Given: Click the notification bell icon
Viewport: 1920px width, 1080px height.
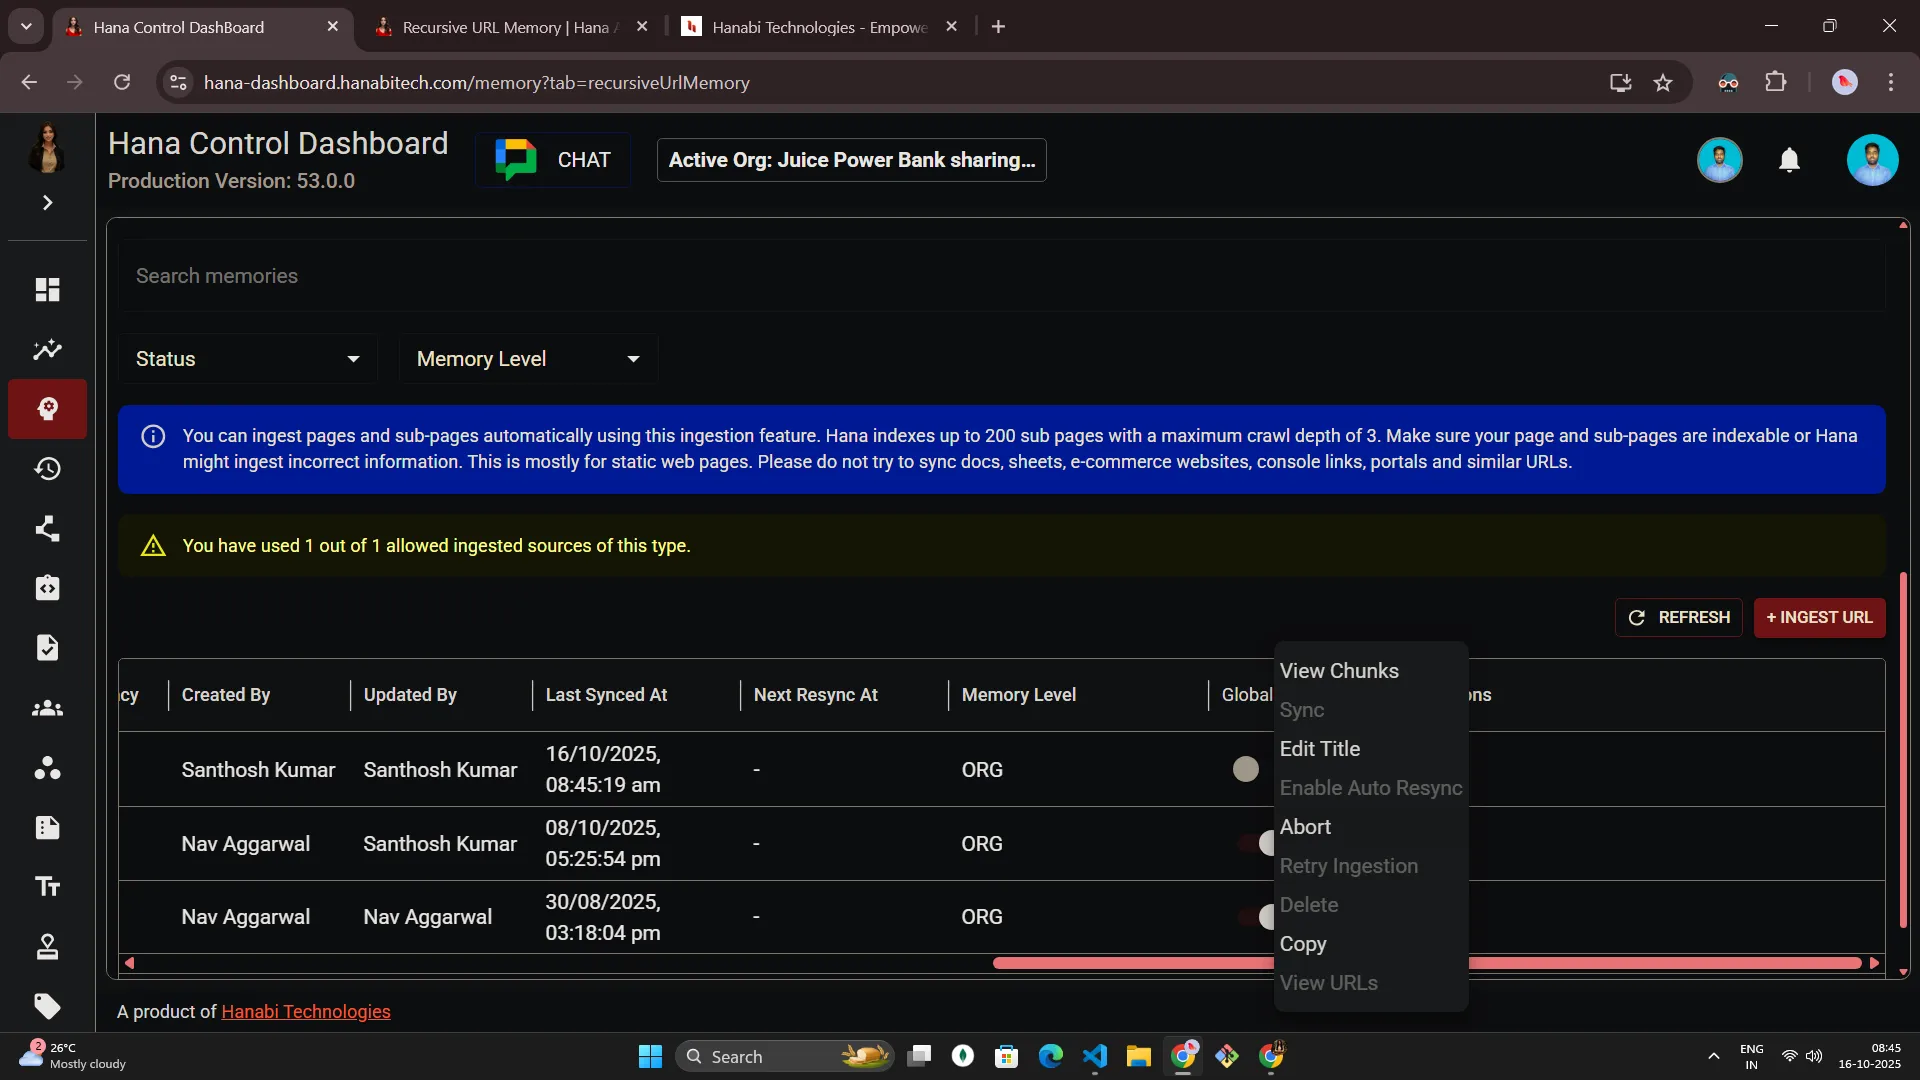Looking at the screenshot, I should 1789,160.
